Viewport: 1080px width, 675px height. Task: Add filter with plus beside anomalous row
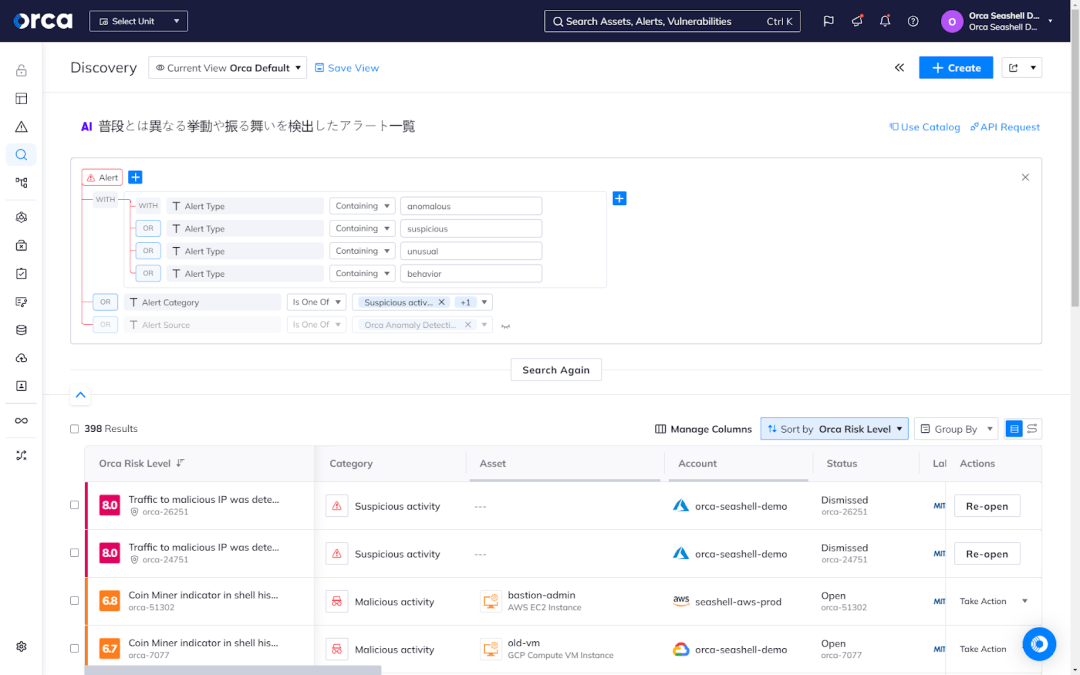pyautogui.click(x=619, y=198)
